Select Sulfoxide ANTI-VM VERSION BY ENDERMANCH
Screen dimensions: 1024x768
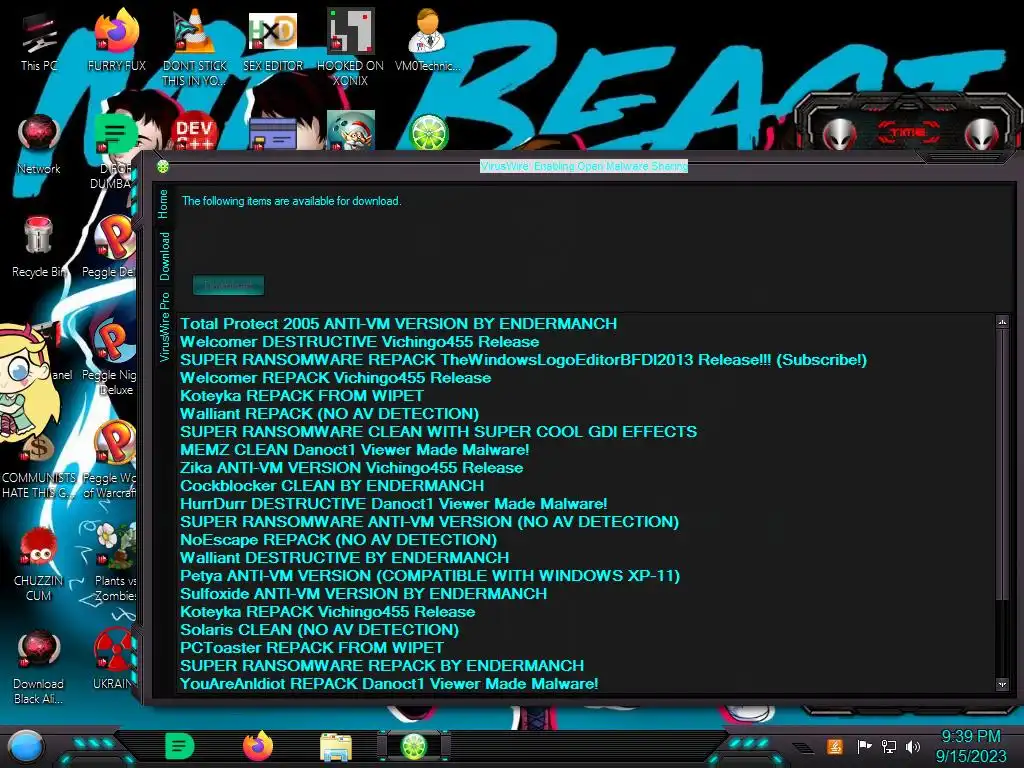point(363,594)
